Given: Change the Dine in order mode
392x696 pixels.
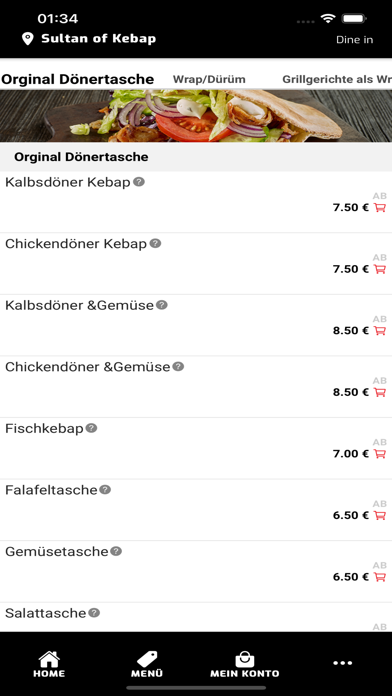Looking at the screenshot, I should pyautogui.click(x=354, y=40).
